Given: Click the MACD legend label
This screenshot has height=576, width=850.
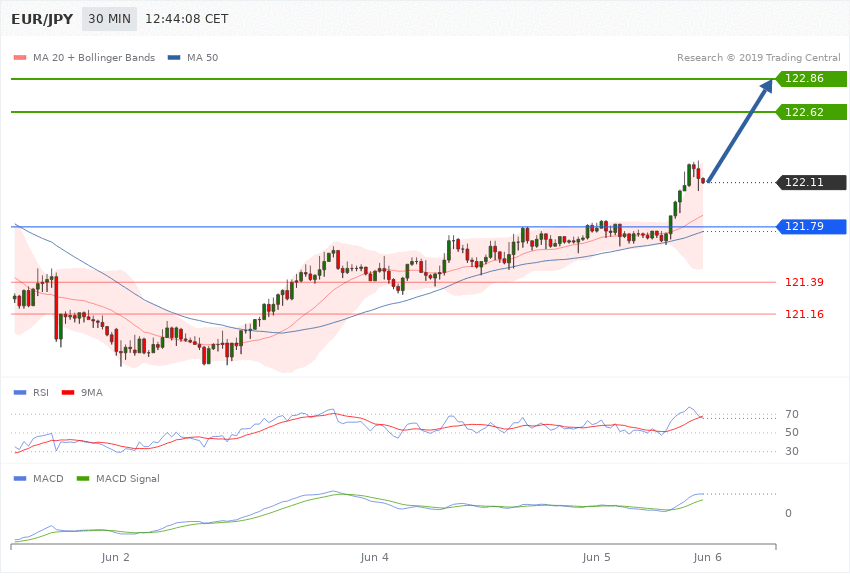Looking at the screenshot, I should [x=48, y=478].
